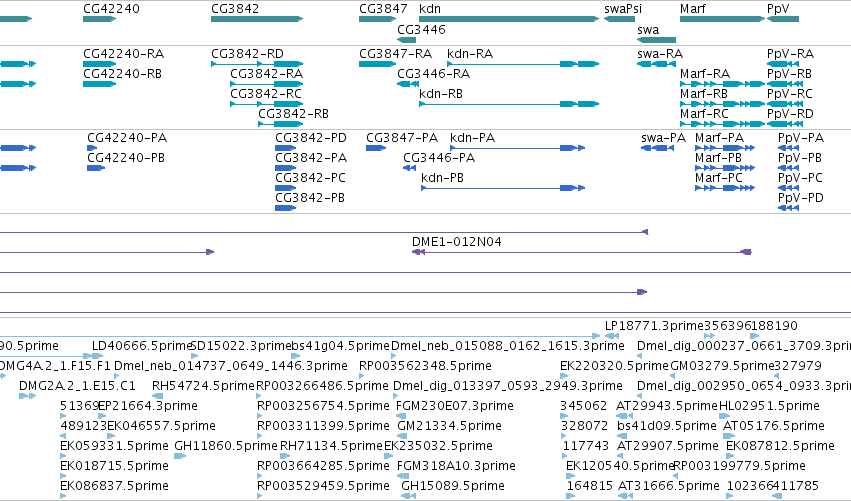
Task: Select EST FGM230E07.3prime
Action: pos(402,416)
